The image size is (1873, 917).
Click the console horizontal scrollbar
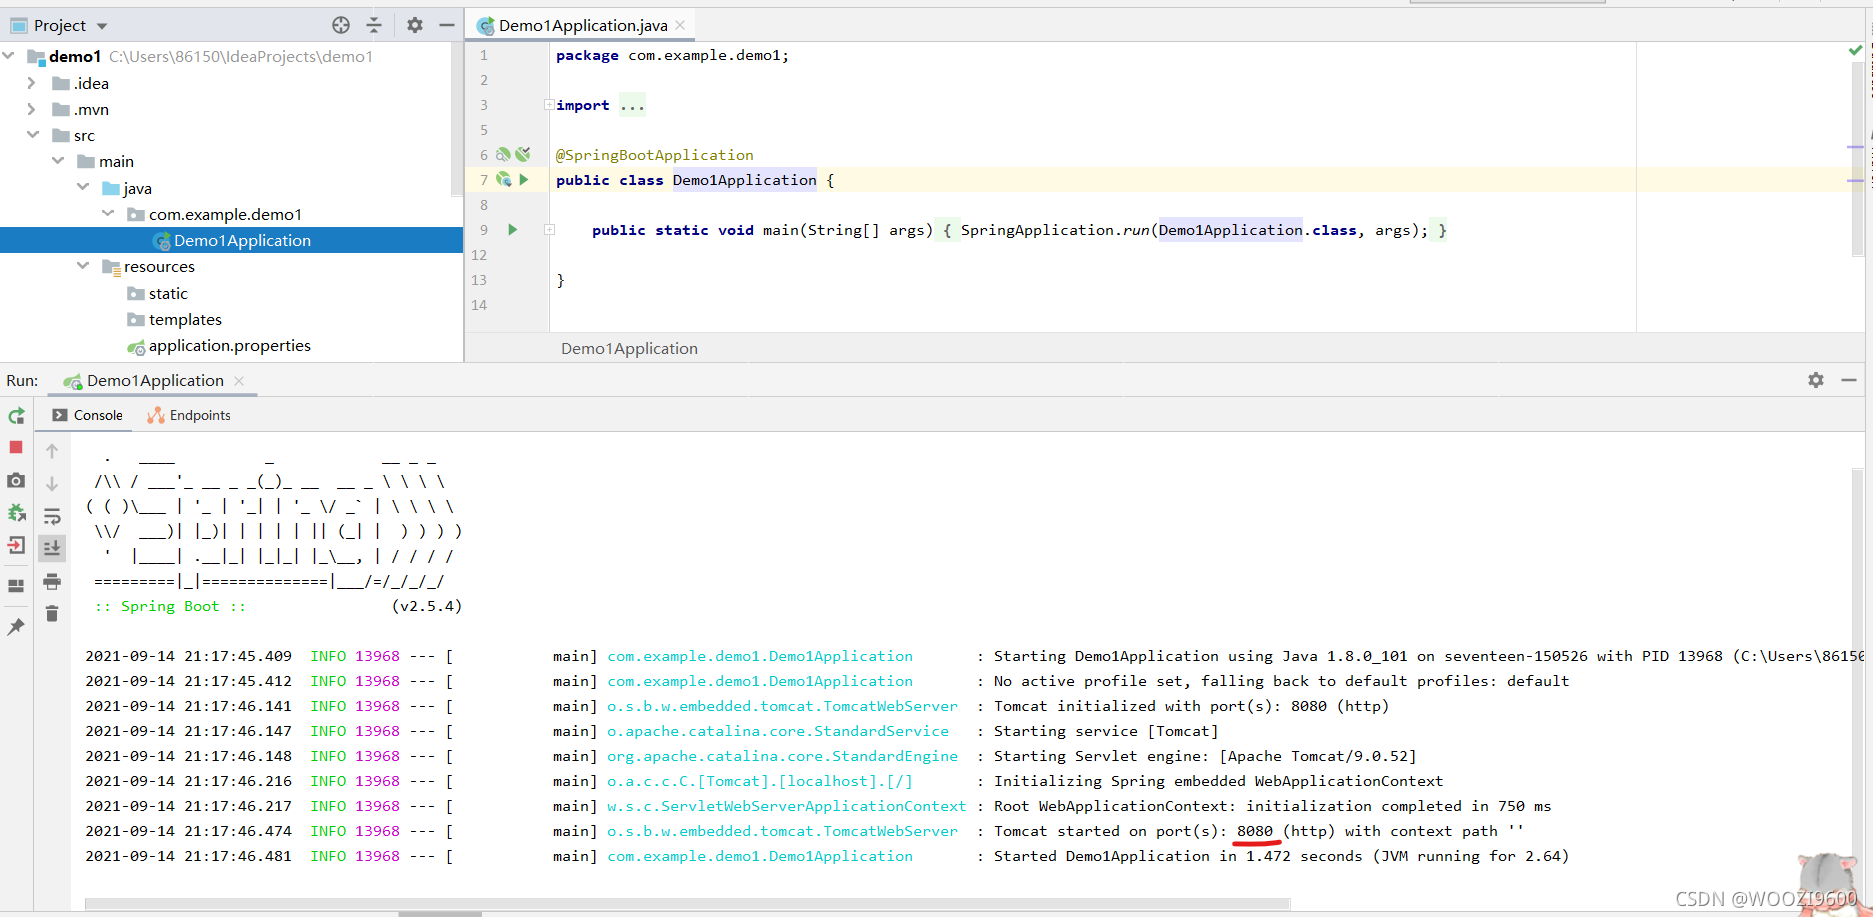(x=687, y=904)
